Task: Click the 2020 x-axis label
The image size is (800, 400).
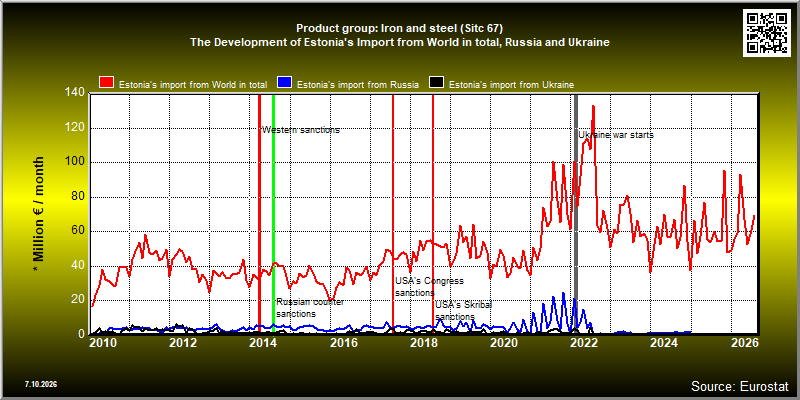Action: point(504,343)
